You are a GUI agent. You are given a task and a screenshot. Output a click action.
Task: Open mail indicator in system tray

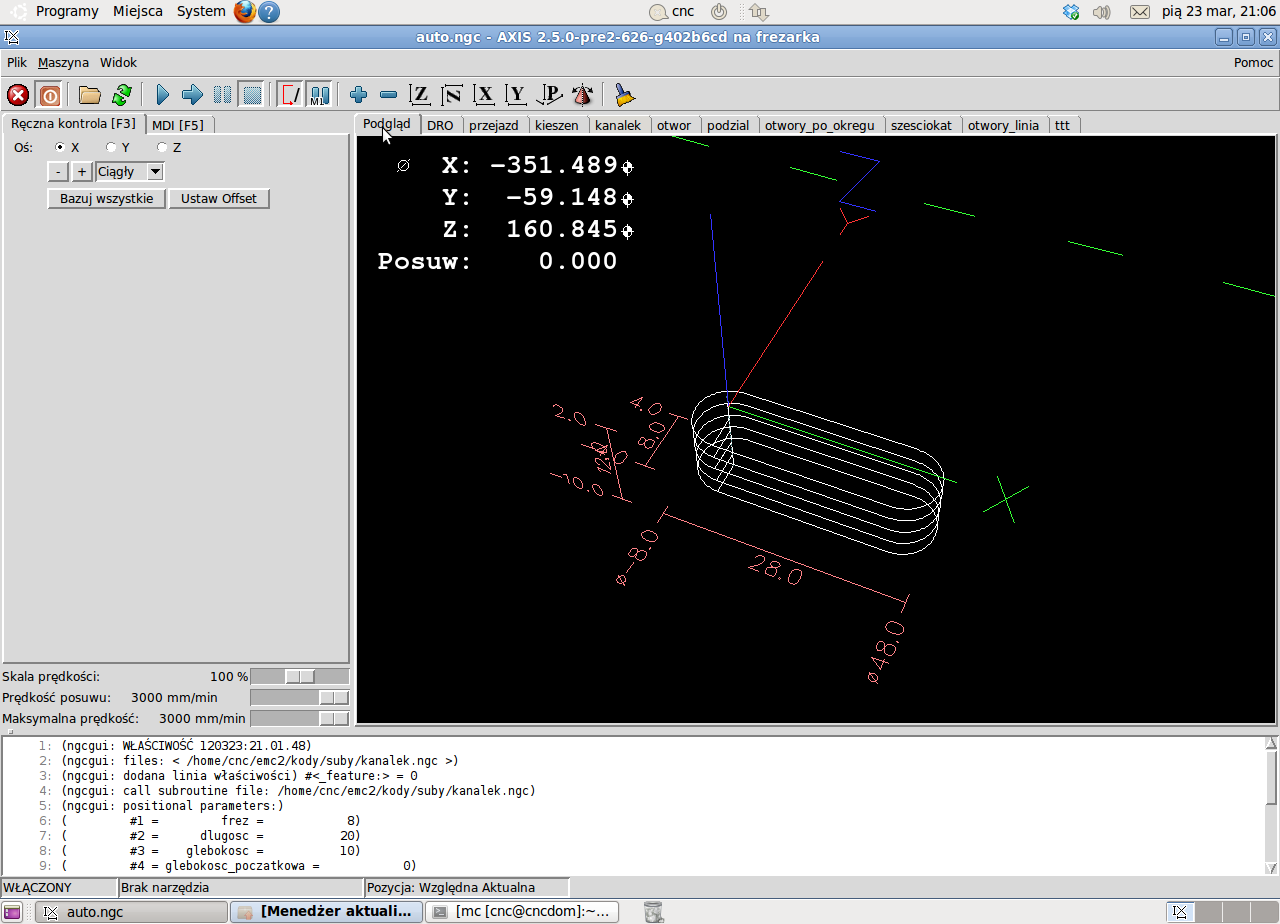click(1139, 12)
